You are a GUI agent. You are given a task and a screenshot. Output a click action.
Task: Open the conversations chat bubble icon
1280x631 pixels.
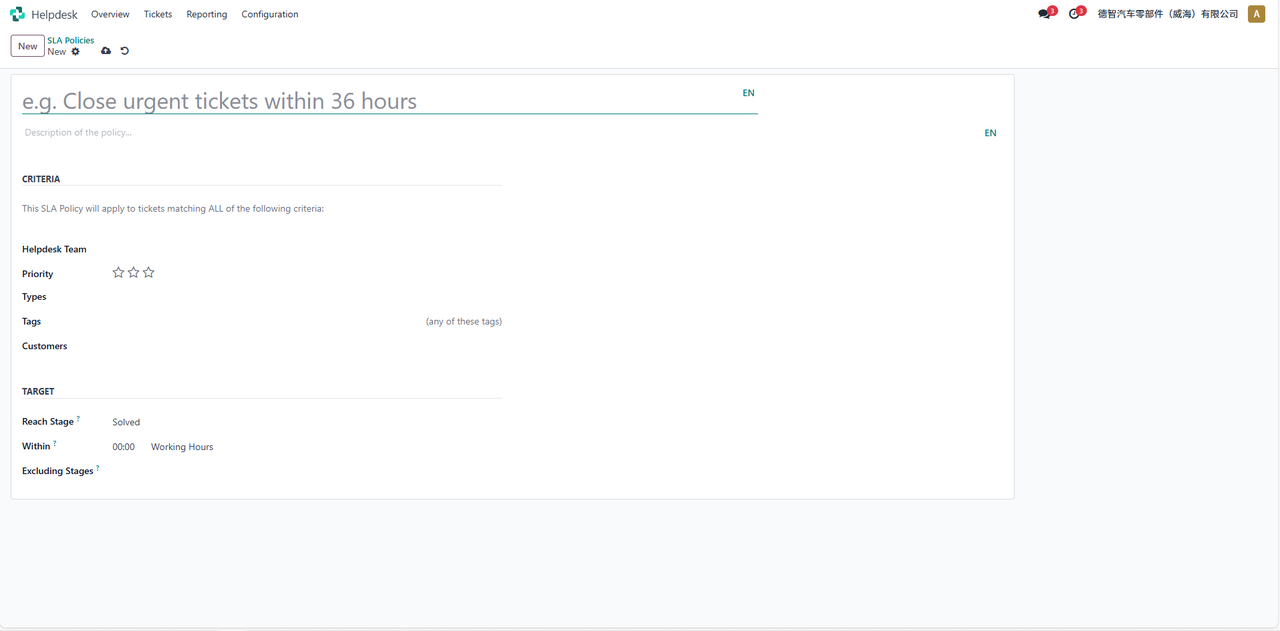pyautogui.click(x=1044, y=14)
